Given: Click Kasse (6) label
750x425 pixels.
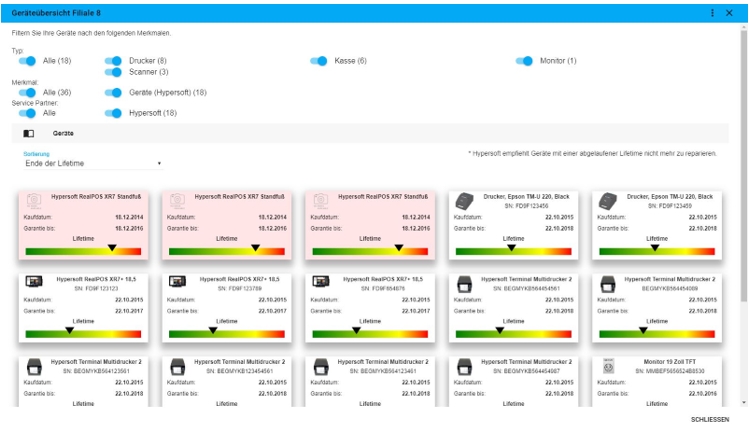Looking at the screenshot, I should (351, 61).
